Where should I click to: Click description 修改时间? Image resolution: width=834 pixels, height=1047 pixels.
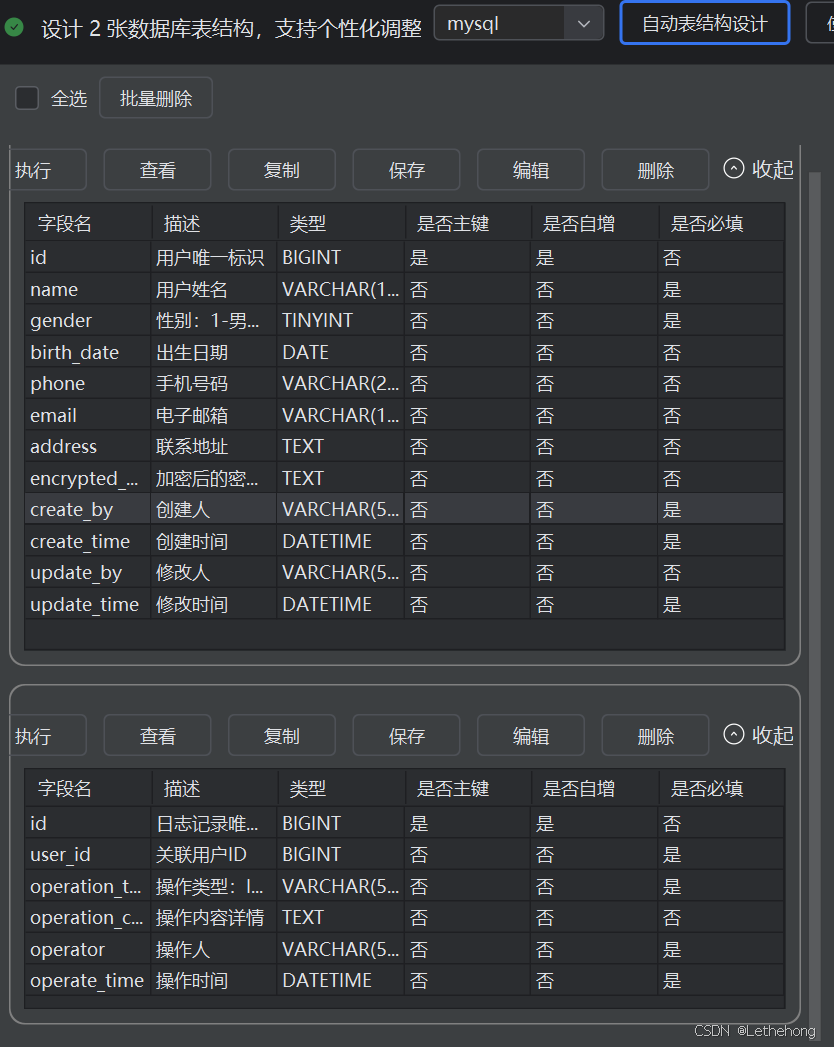point(192,604)
